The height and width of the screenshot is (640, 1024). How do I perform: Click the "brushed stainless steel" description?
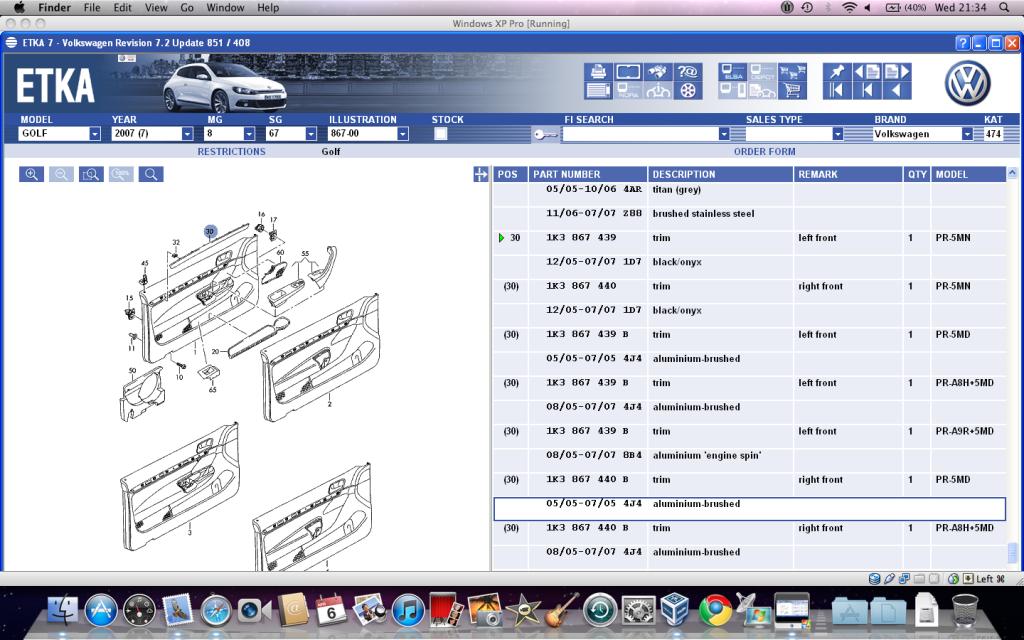703,214
